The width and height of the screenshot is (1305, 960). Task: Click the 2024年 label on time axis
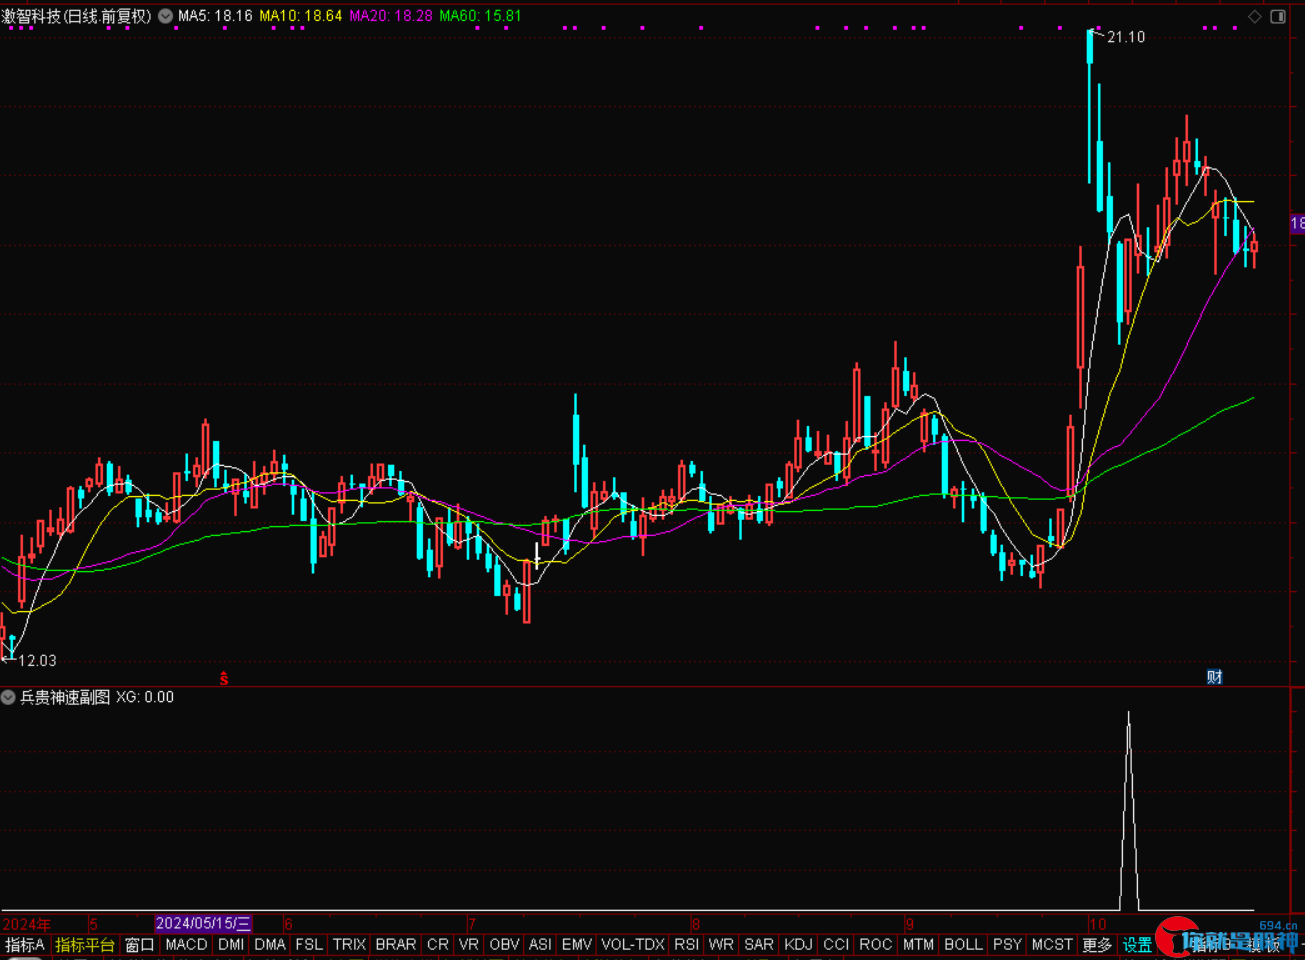(x=27, y=924)
